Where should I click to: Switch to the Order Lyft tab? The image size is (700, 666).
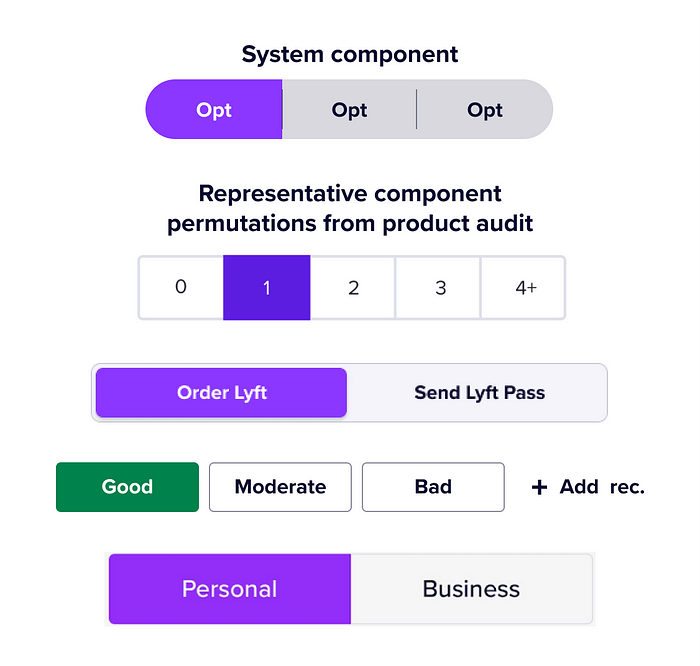(221, 393)
